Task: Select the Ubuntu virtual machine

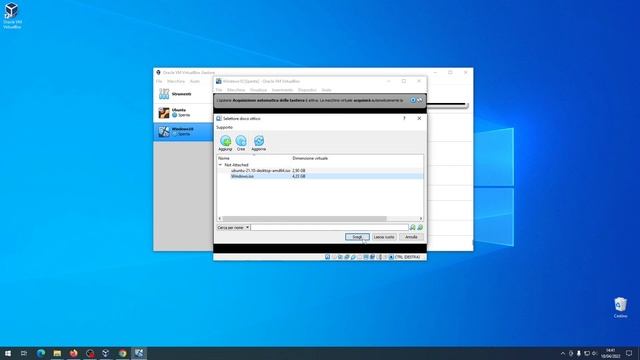Action: [183, 113]
